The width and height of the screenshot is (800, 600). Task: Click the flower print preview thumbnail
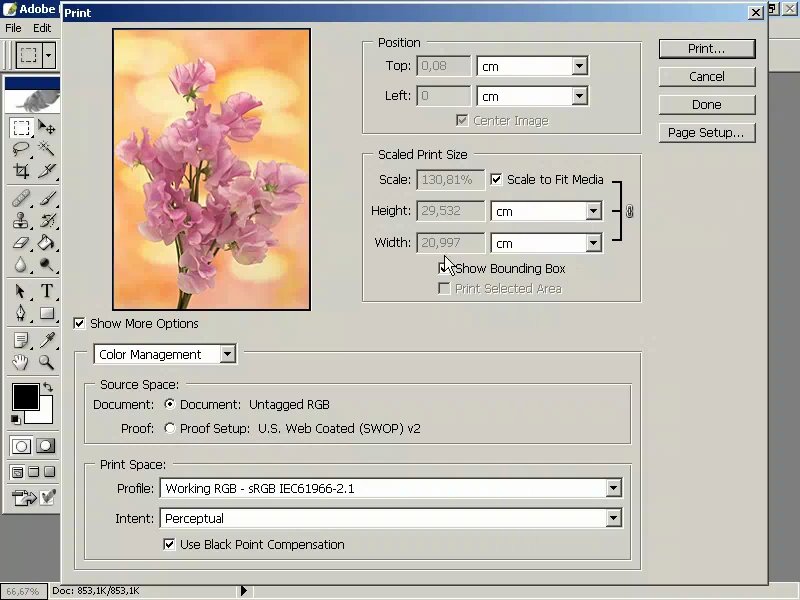211,169
